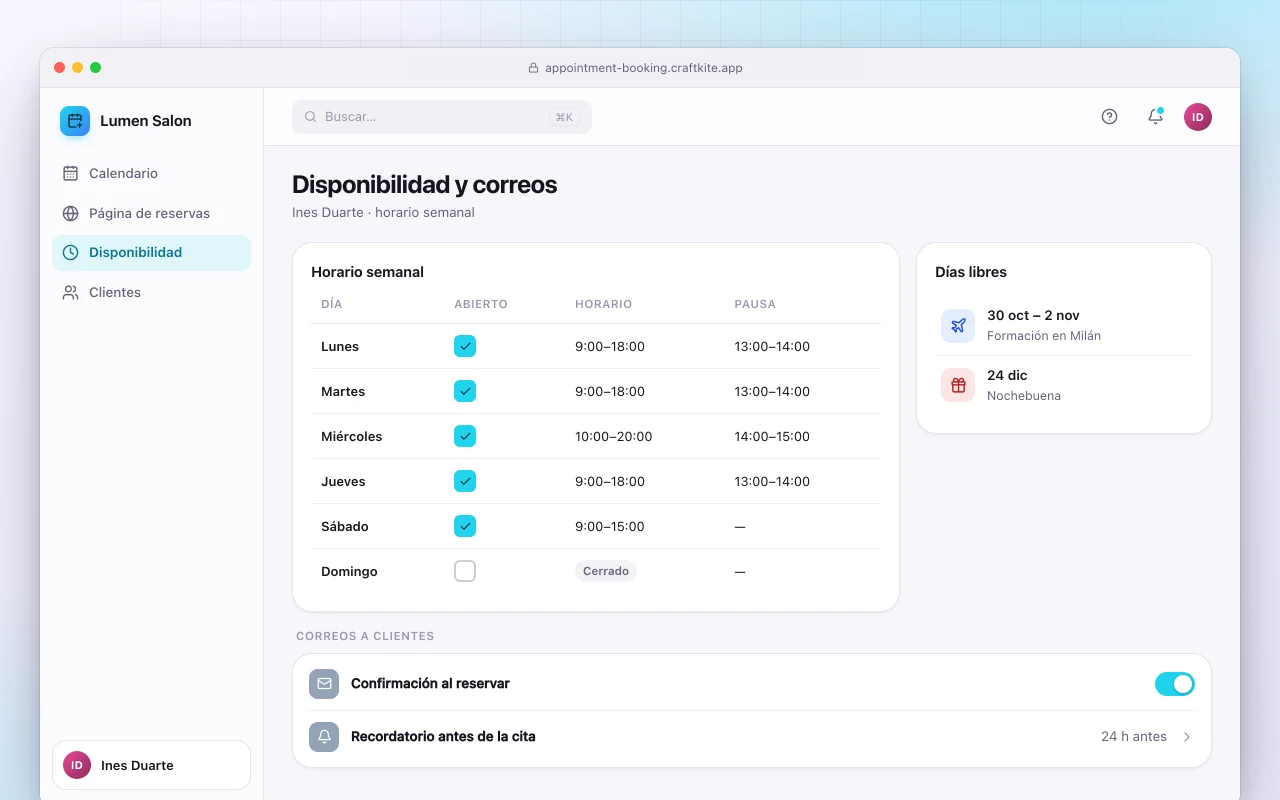Uncheck the Sábado open checkbox
This screenshot has height=800, width=1280.
pyautogui.click(x=465, y=526)
